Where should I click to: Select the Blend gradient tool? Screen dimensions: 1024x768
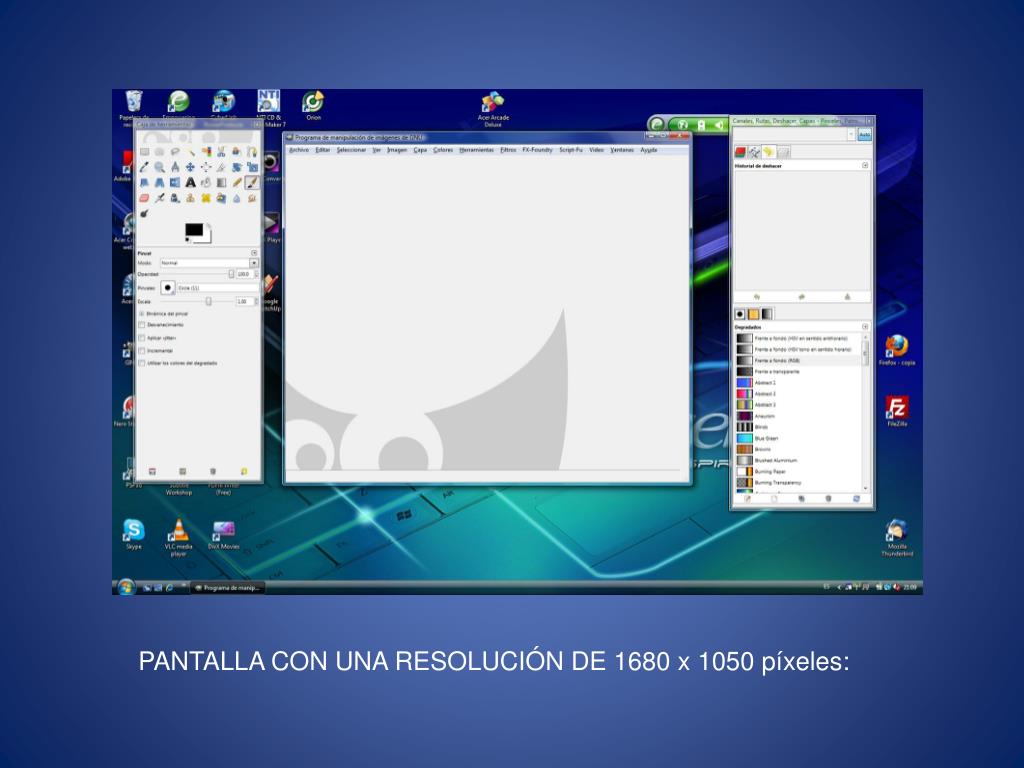[x=221, y=183]
